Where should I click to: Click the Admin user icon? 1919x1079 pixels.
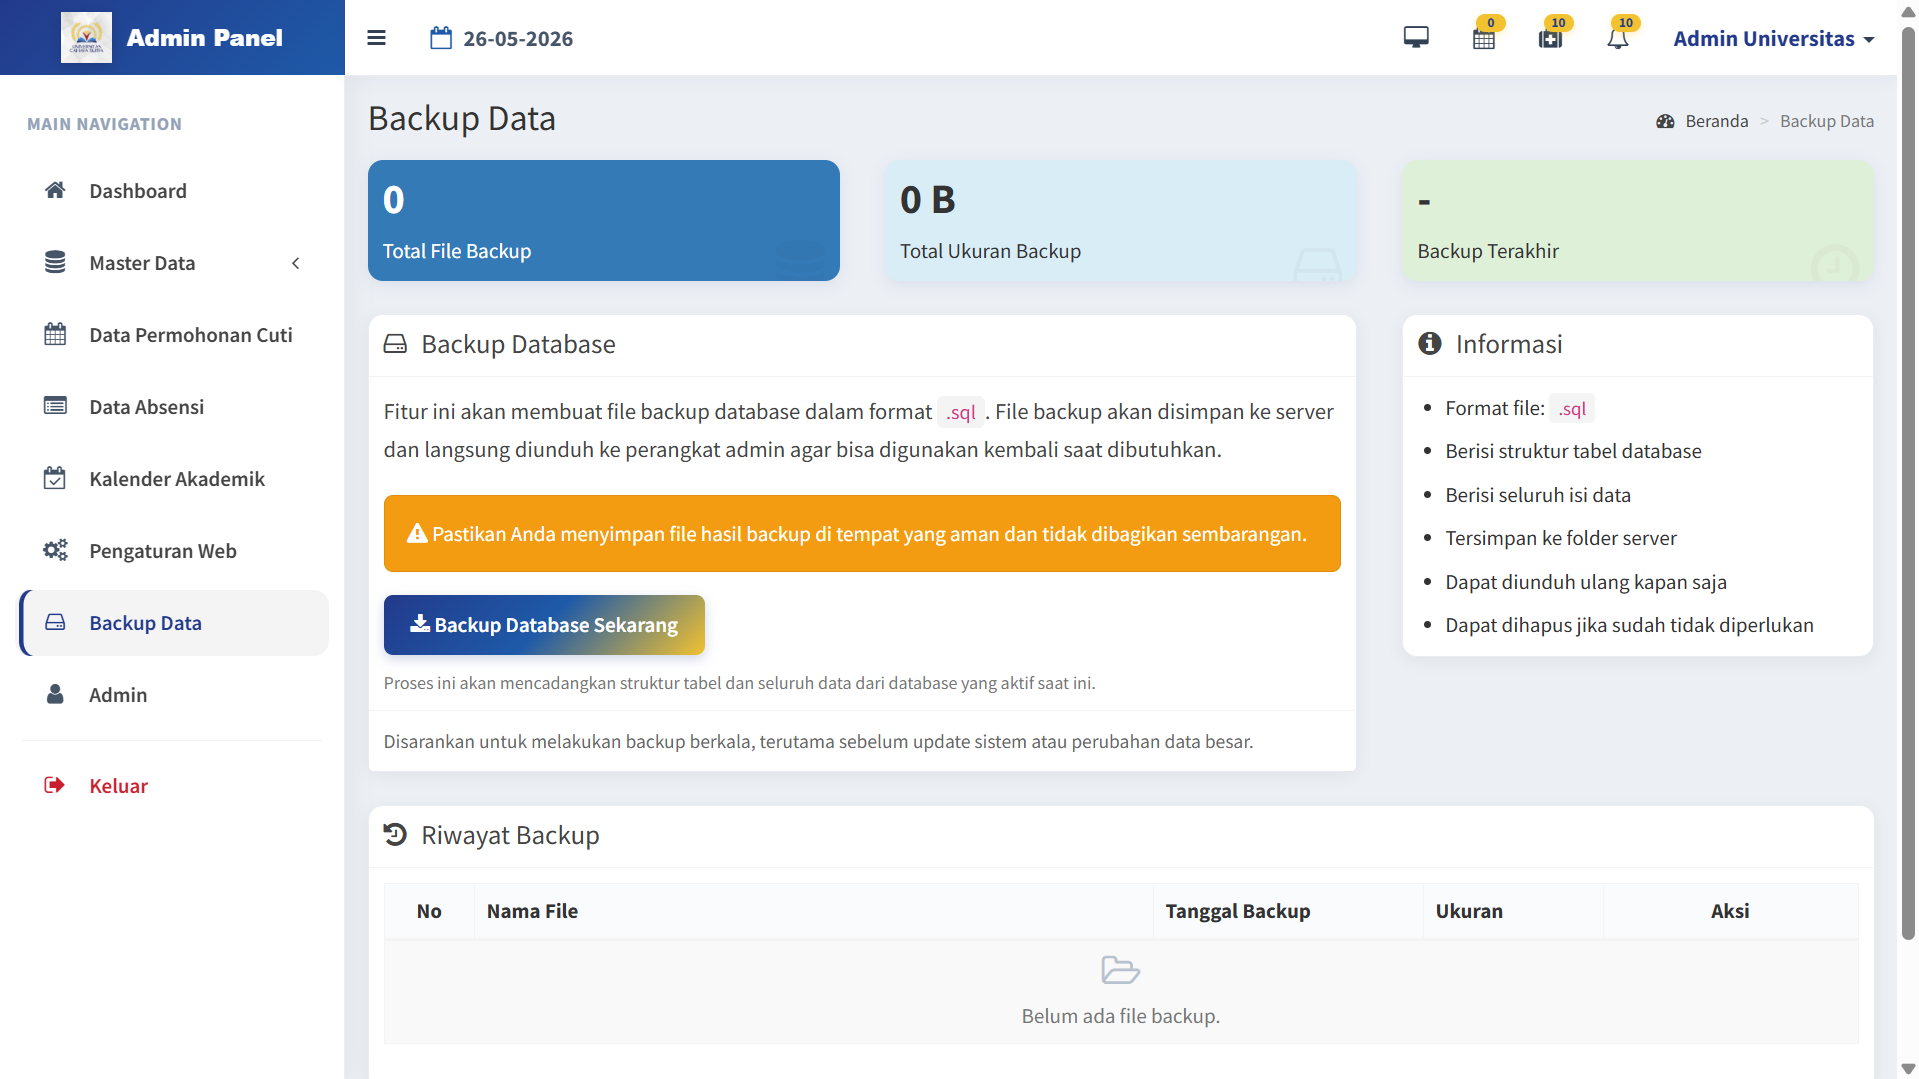55,694
